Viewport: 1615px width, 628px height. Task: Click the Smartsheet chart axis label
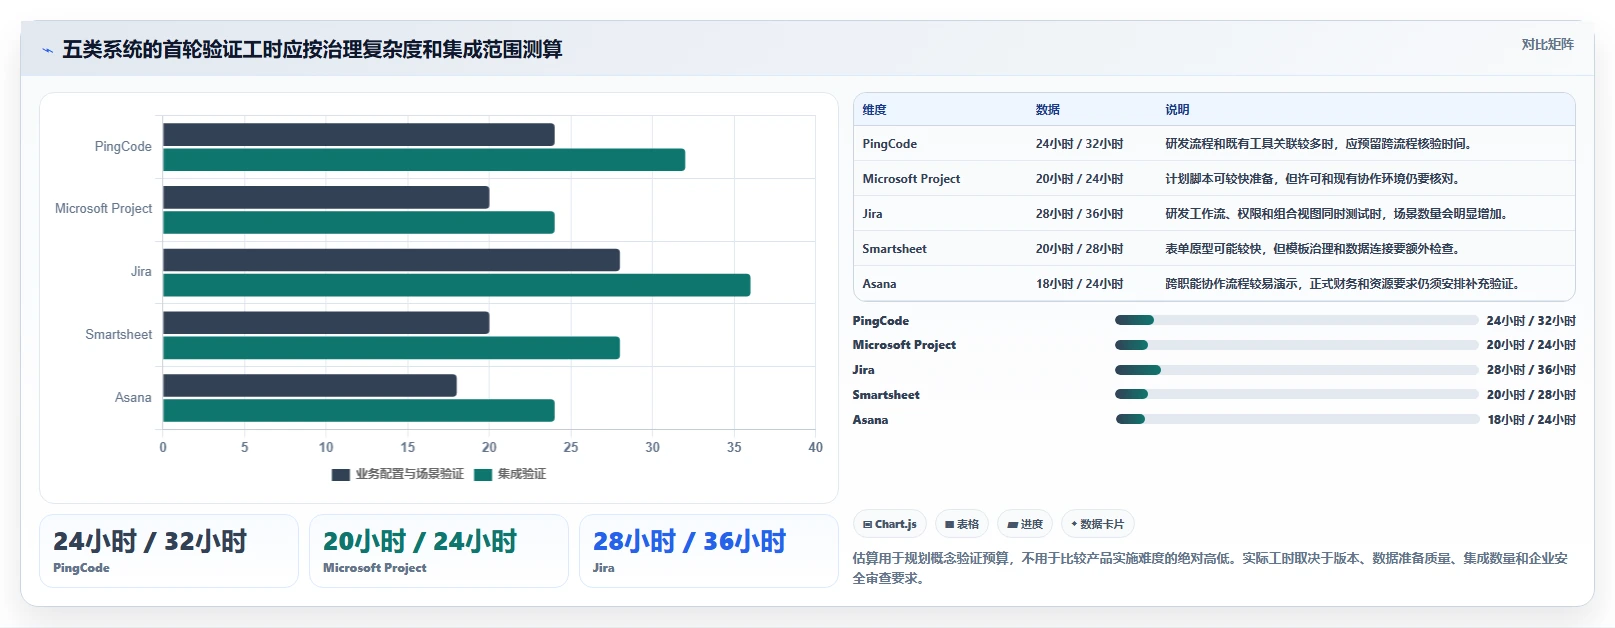[118, 334]
